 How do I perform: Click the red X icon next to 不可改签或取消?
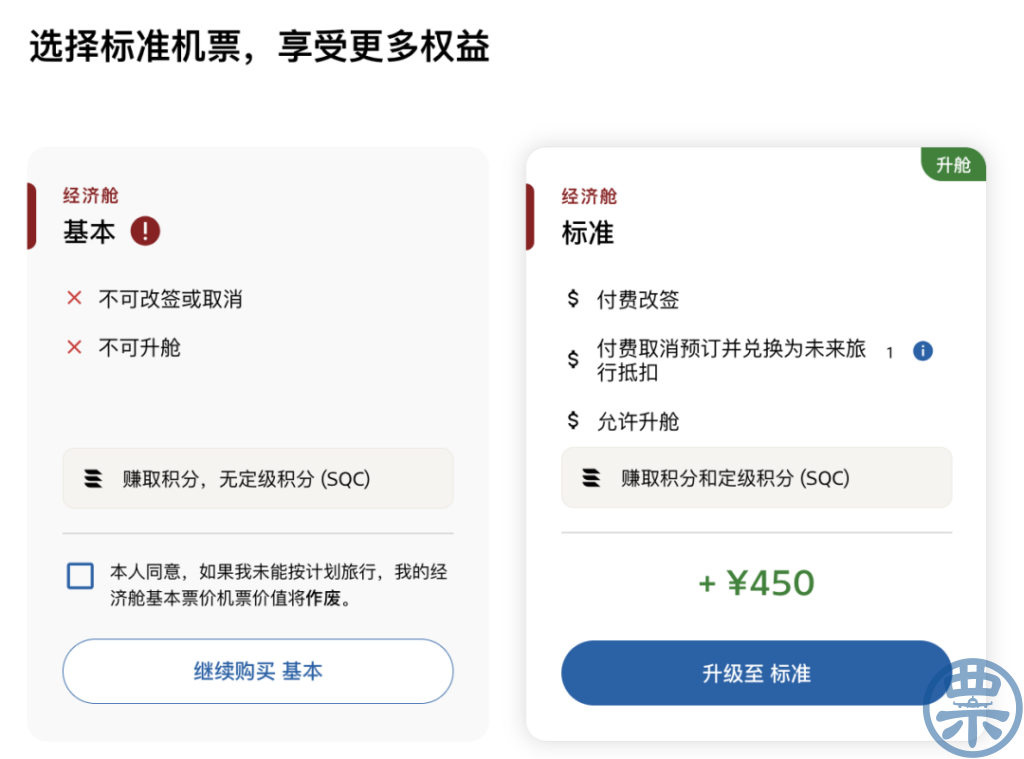click(x=74, y=299)
